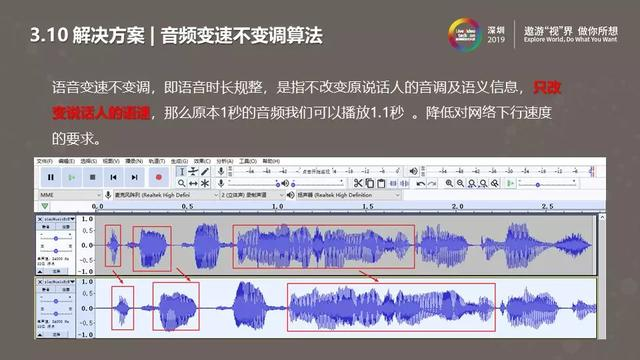The width and height of the screenshot is (640, 360).
Task: Open the 生成(G) Generate menu
Action: 179,161
